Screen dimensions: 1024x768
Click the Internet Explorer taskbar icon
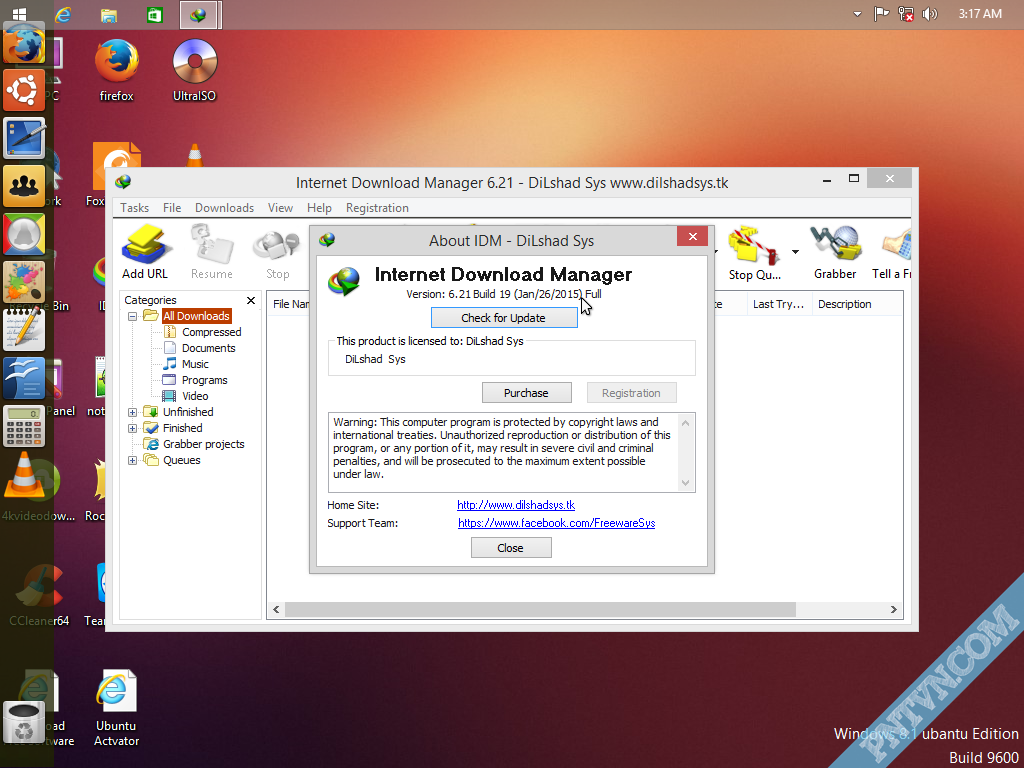(x=63, y=14)
